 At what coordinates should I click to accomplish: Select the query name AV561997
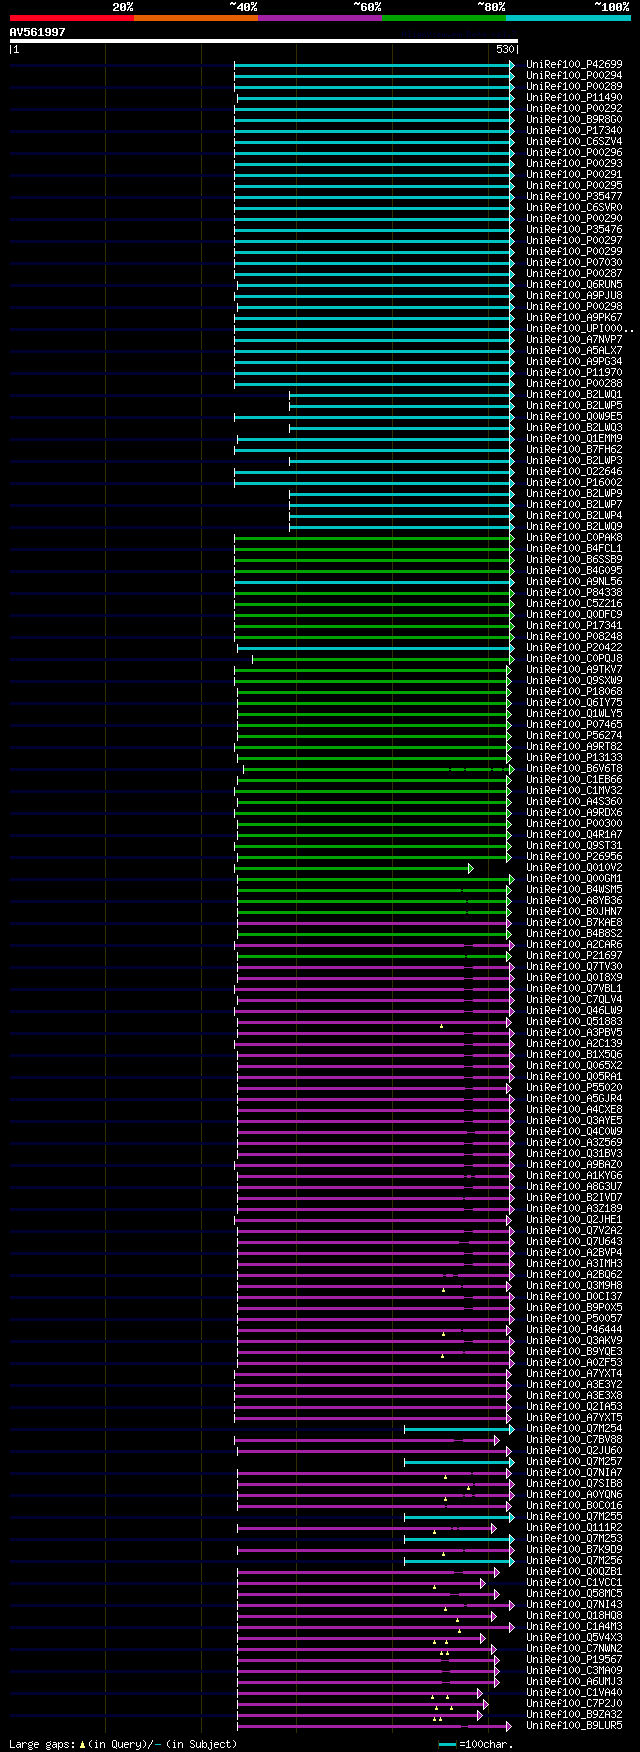pos(38,32)
